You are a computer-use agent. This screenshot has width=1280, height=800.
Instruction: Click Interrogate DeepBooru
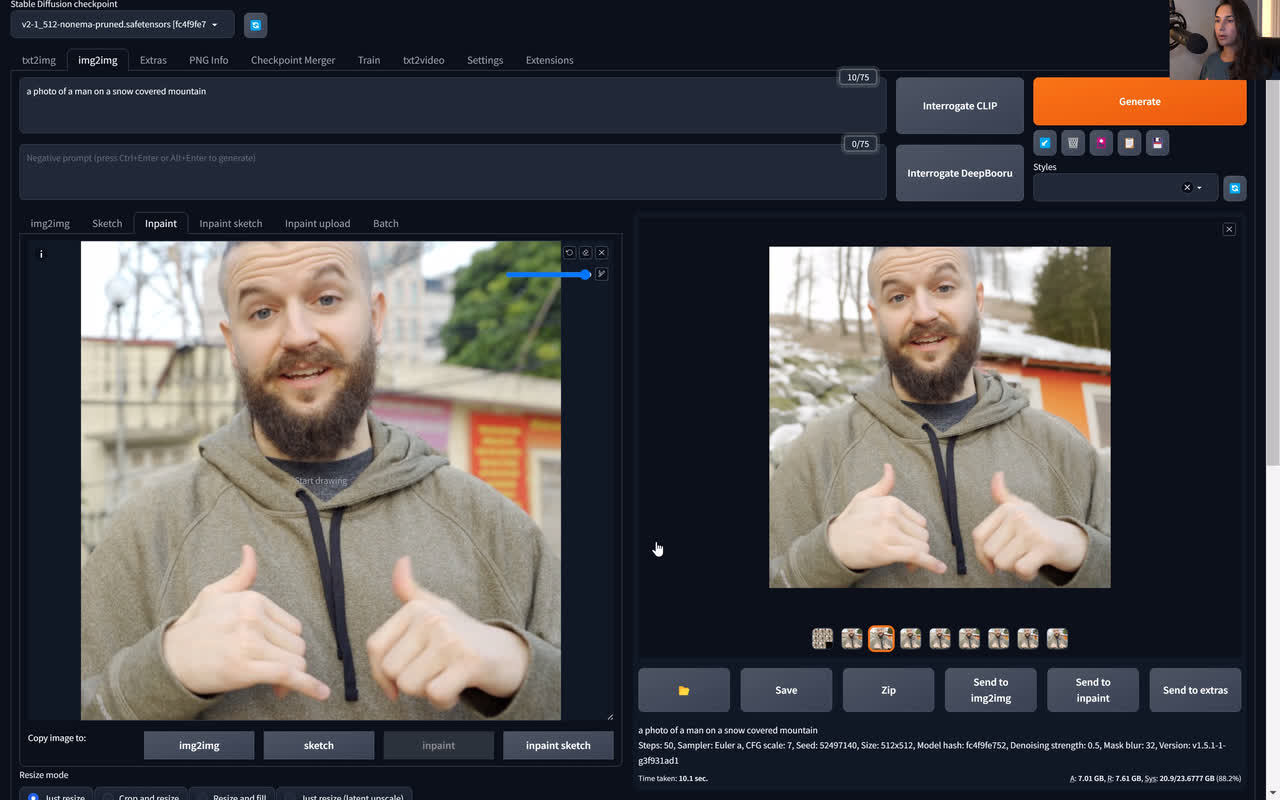[960, 173]
